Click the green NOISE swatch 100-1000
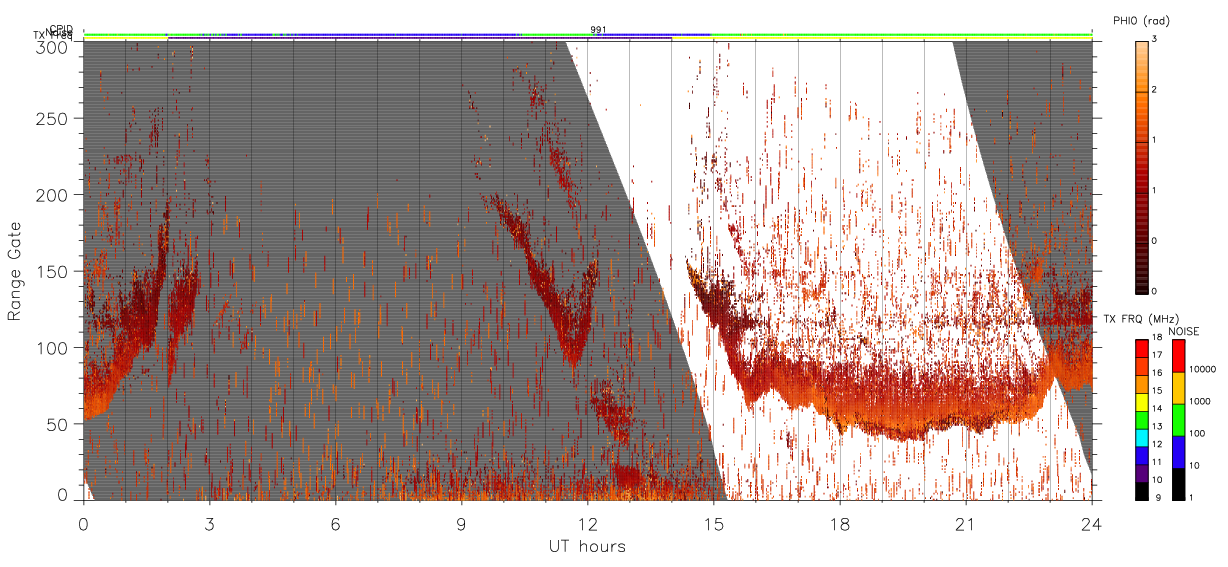Viewport: 1228px width, 567px height. pyautogui.click(x=1178, y=420)
